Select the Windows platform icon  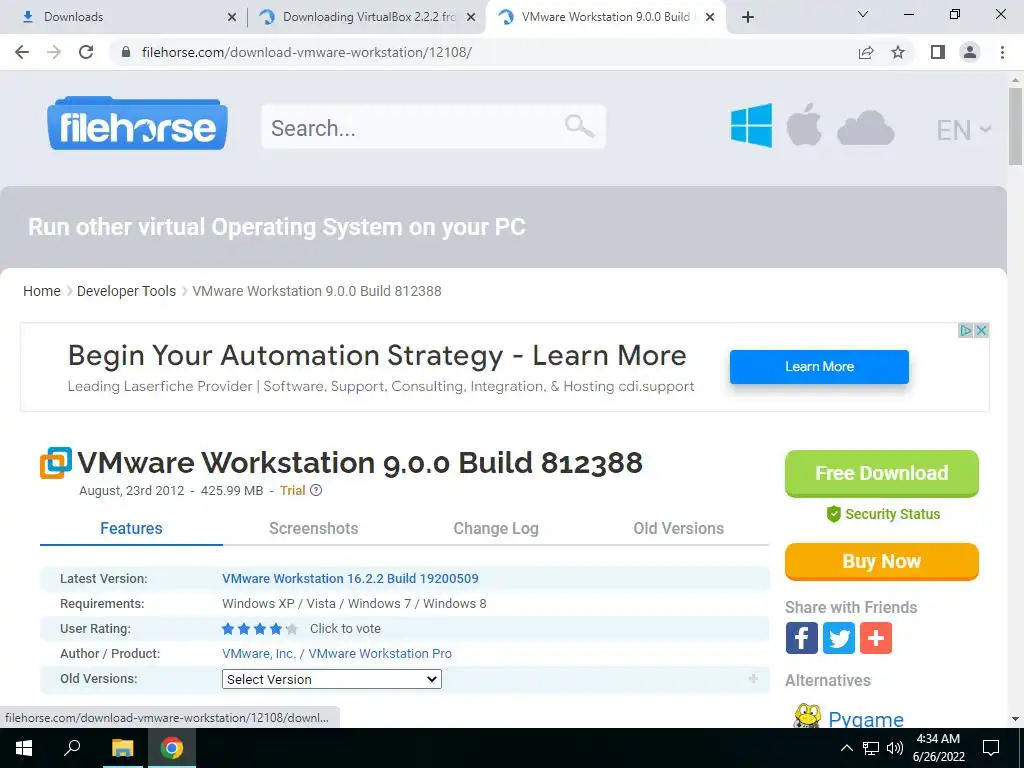(751, 125)
